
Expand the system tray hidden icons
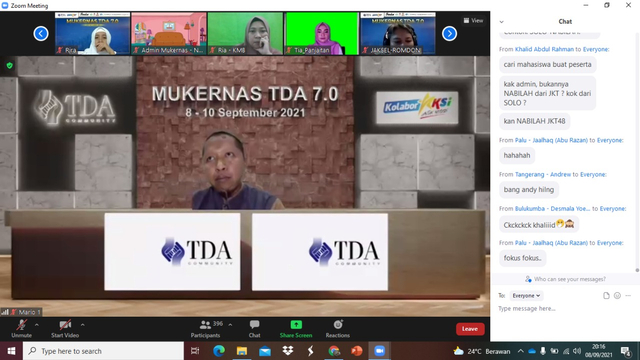point(520,351)
